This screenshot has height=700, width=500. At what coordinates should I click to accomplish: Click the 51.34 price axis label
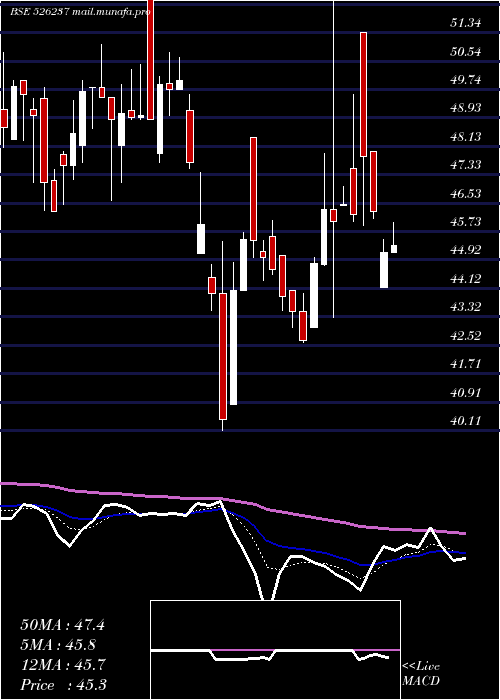click(466, 23)
